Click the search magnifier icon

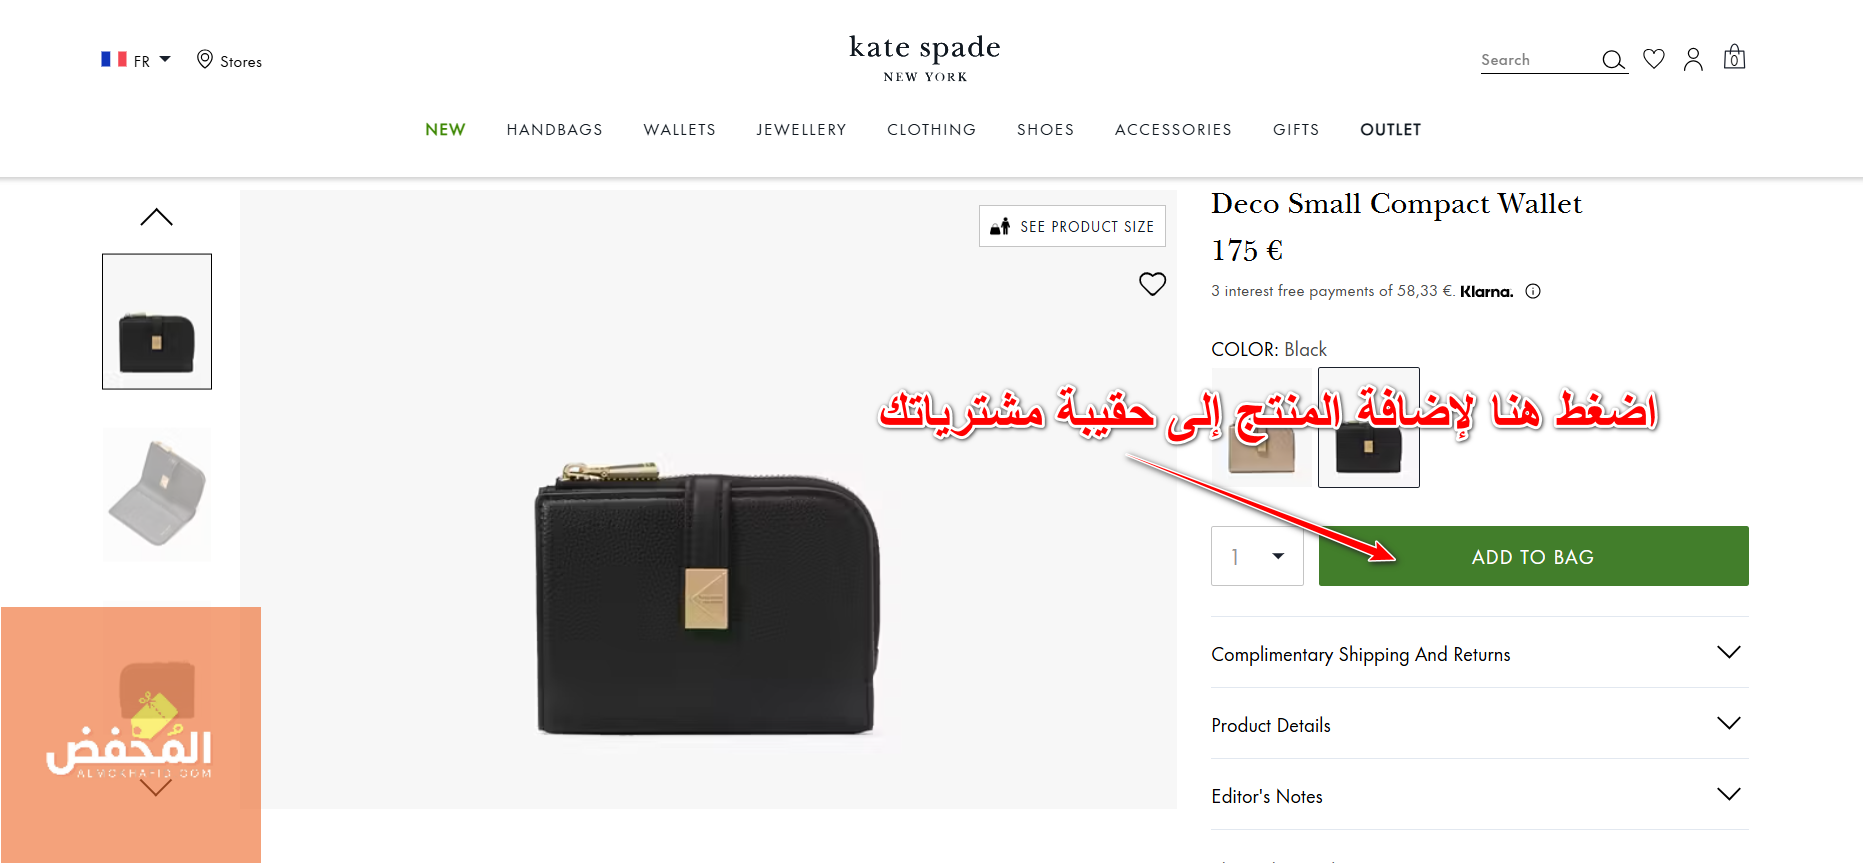click(1613, 60)
